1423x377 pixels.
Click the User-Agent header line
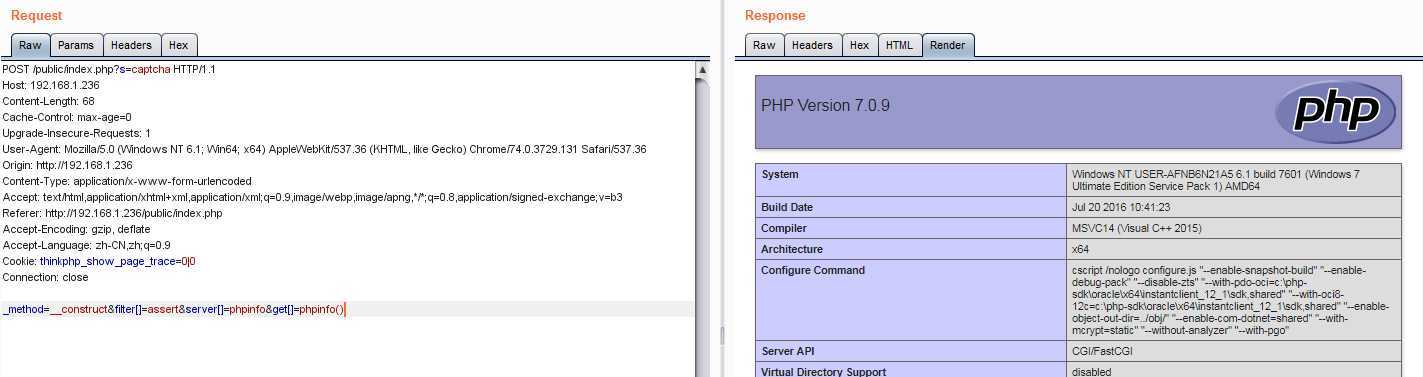coord(324,149)
